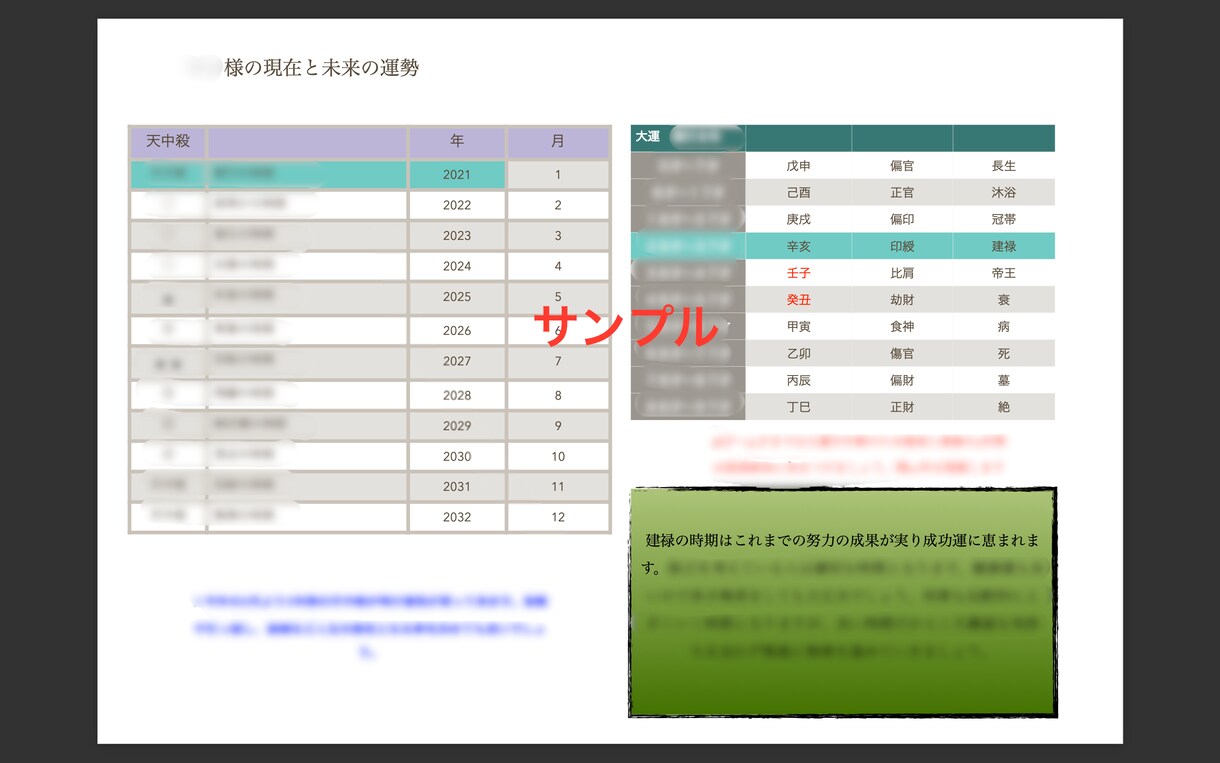Click the year cell 2031
This screenshot has width=1220, height=763.
click(457, 487)
